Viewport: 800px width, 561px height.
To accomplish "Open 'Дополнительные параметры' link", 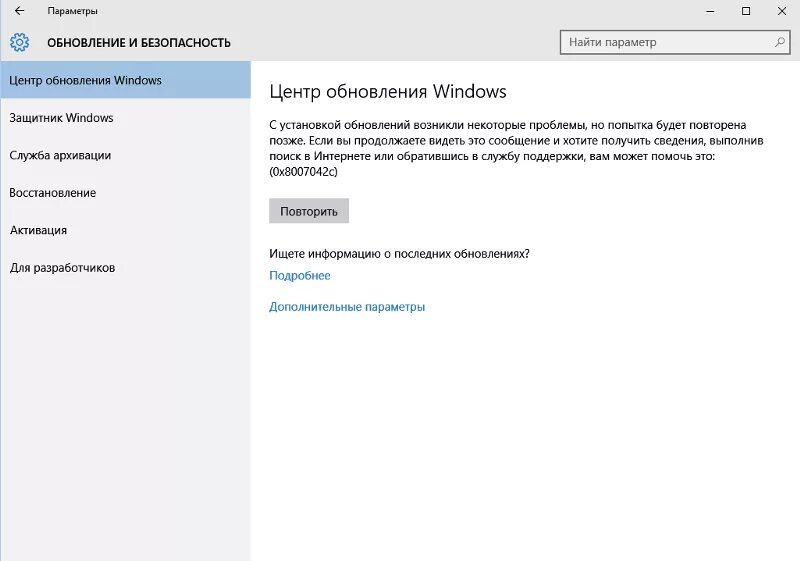I will pyautogui.click(x=347, y=307).
